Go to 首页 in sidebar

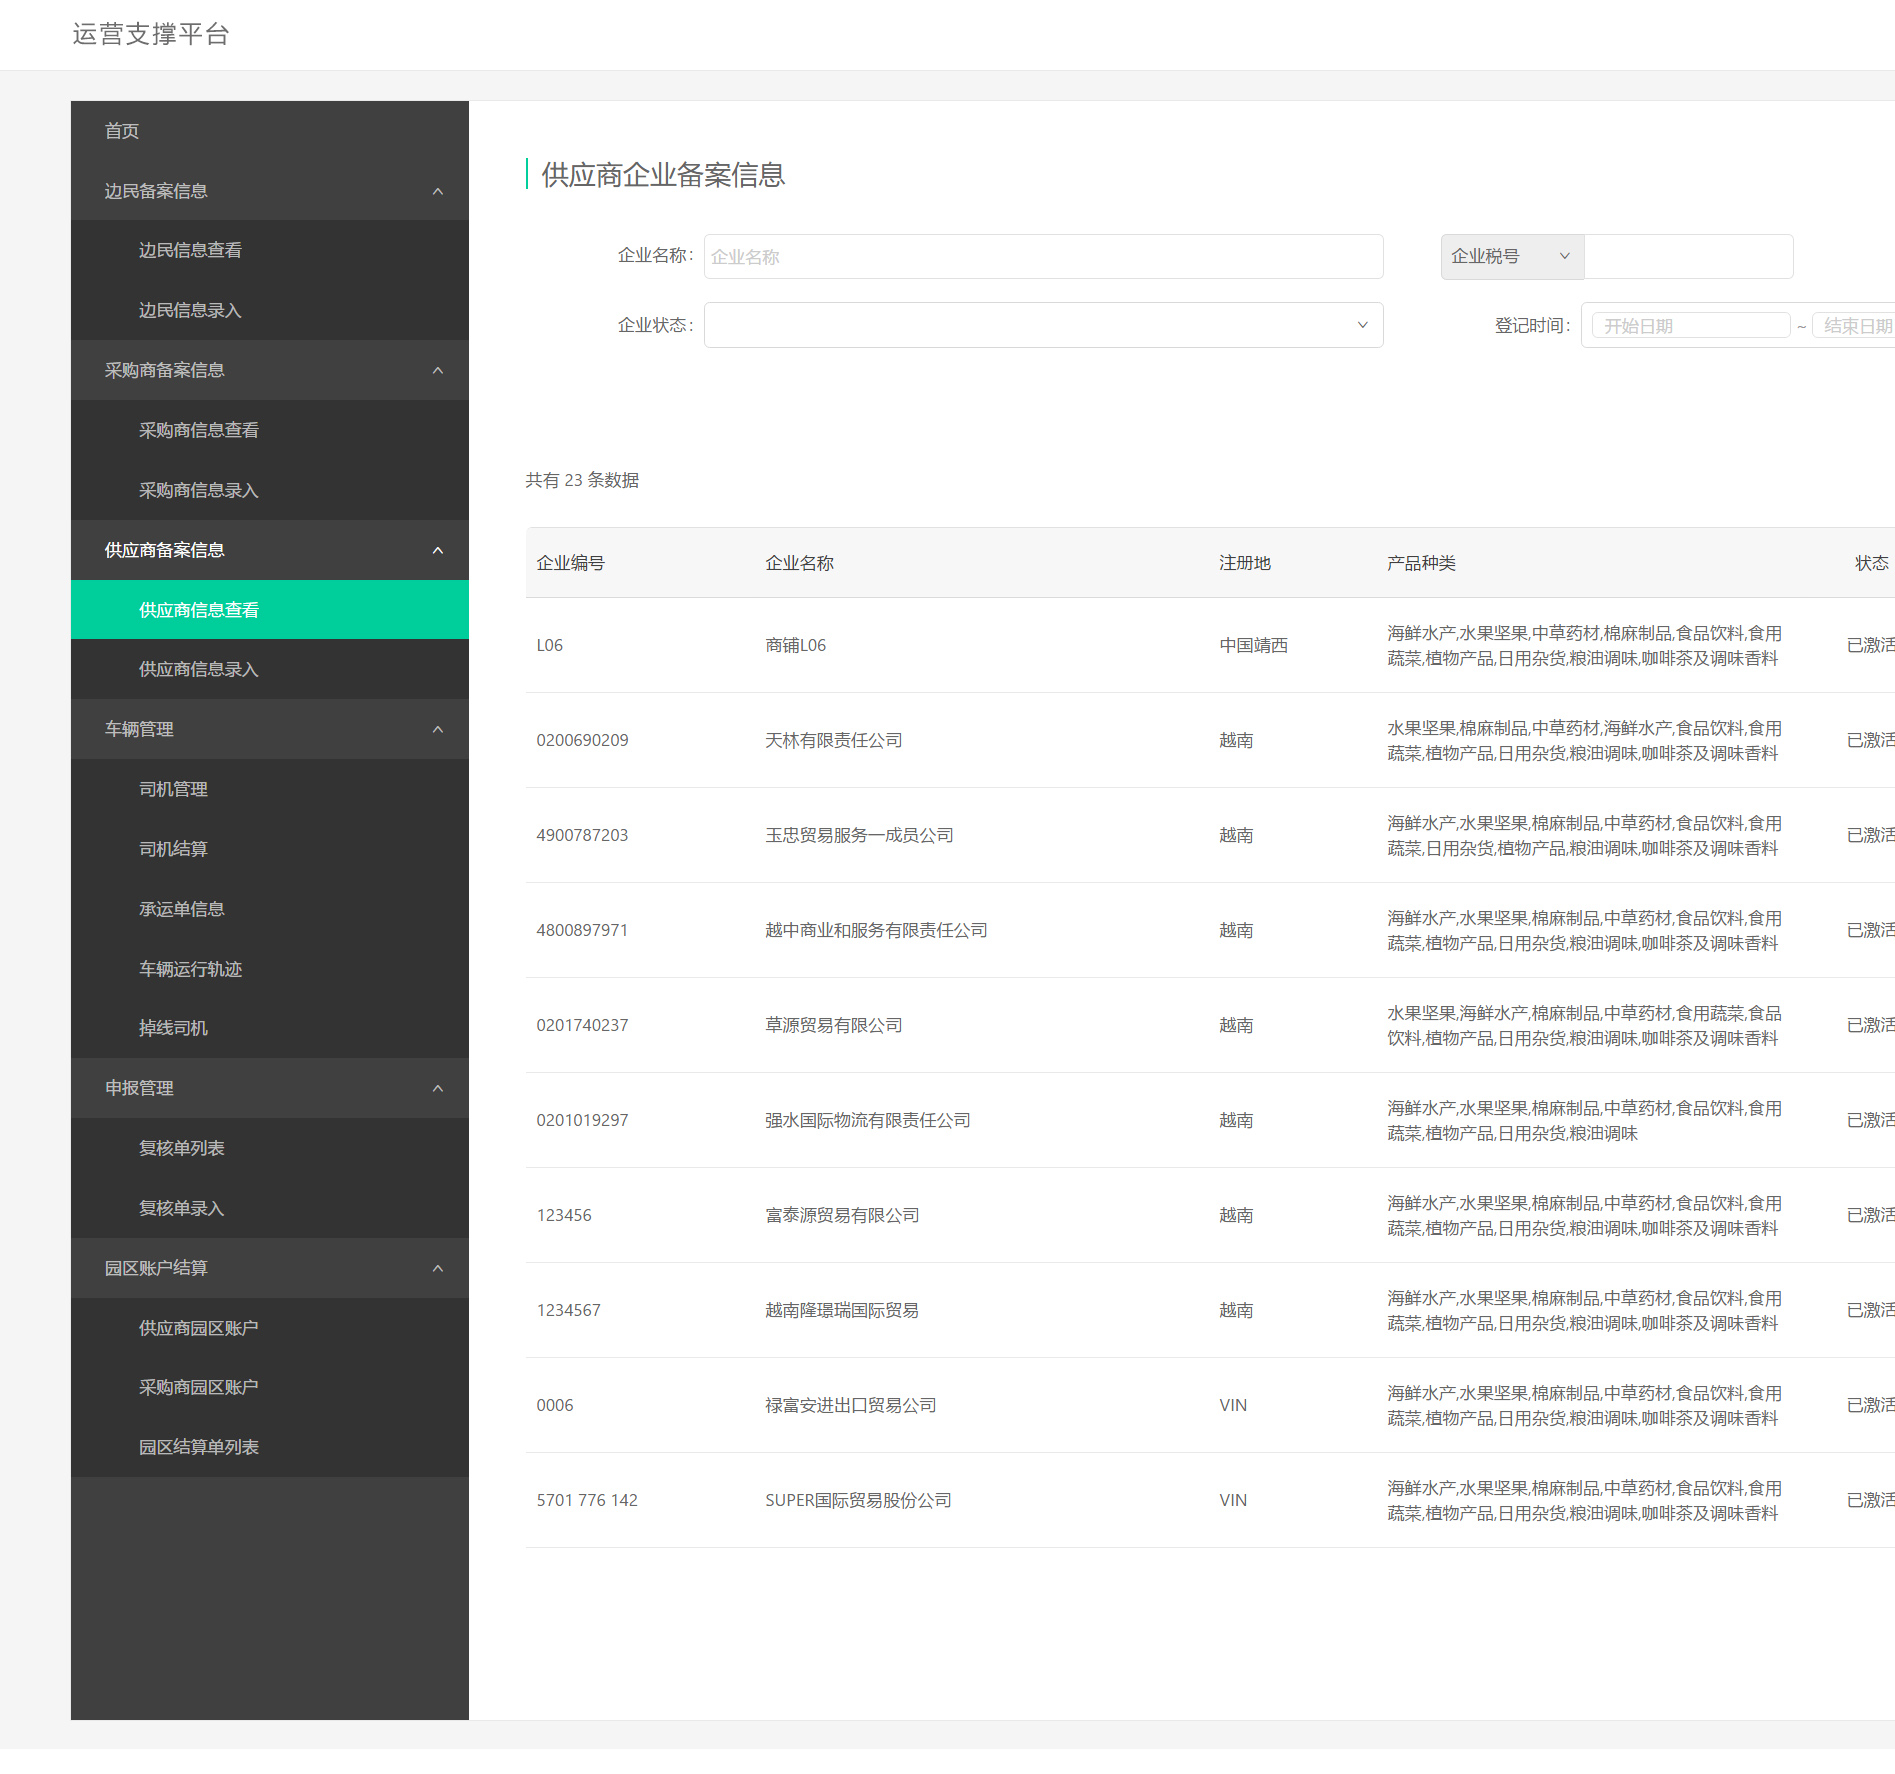[x=122, y=131]
